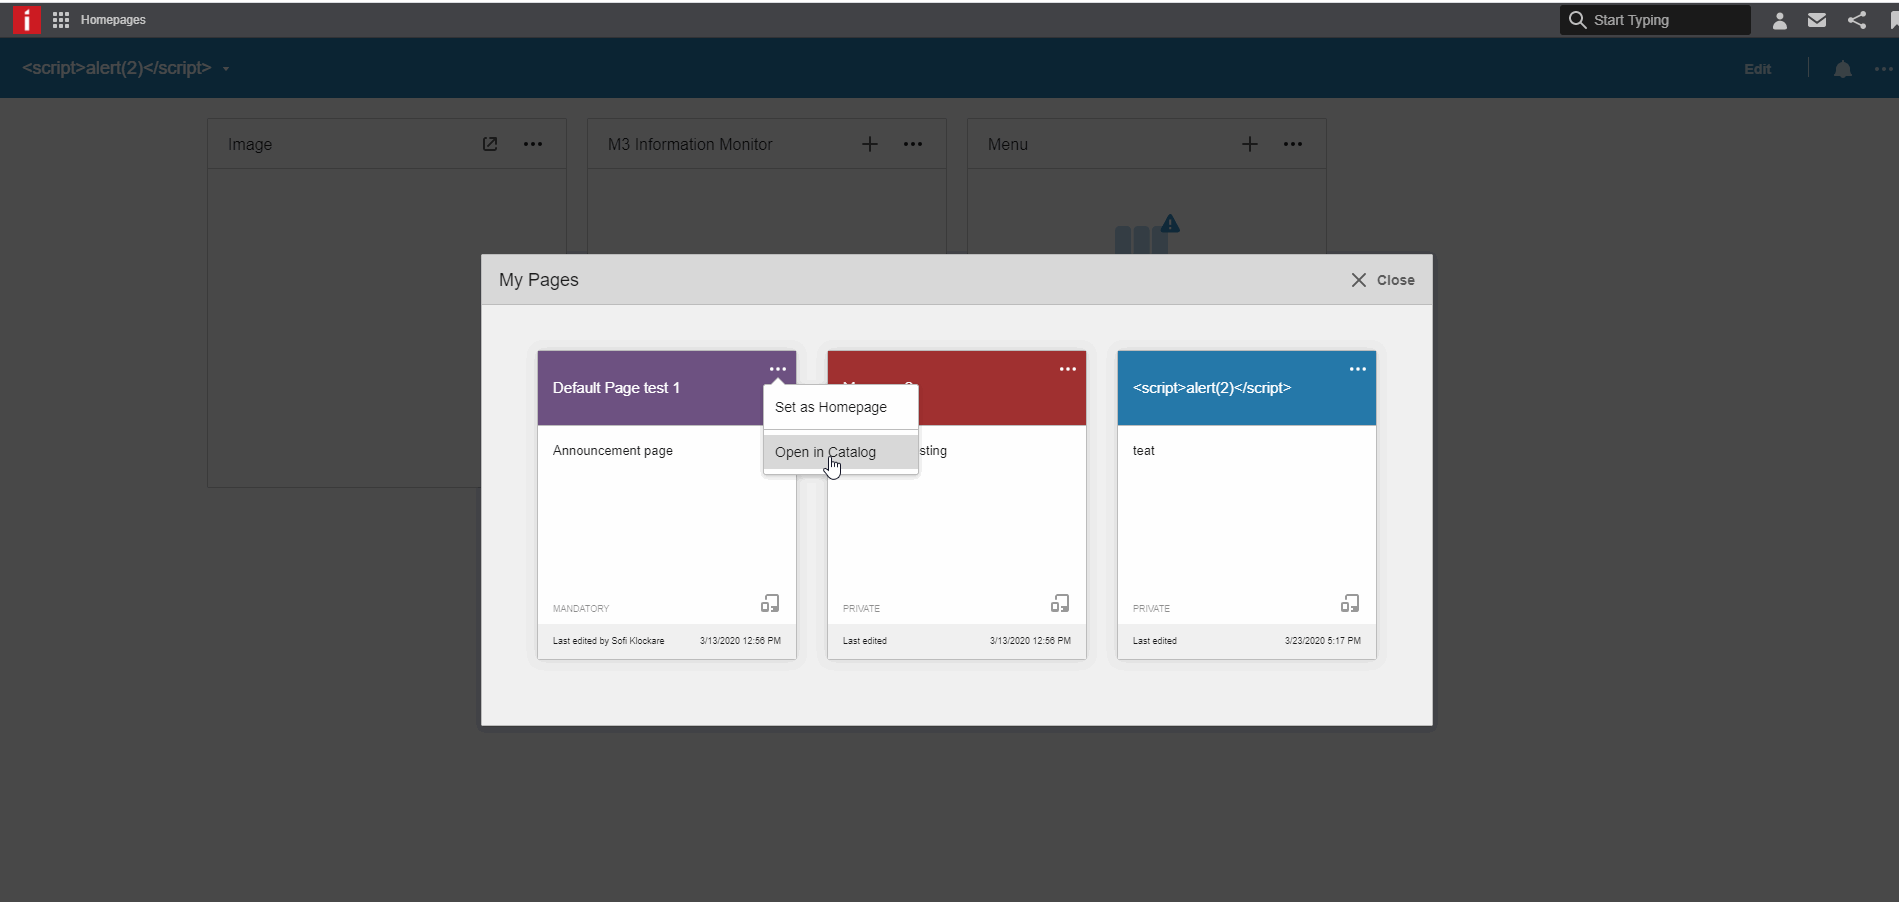Click the Infor red logo icon
Image resolution: width=1899 pixels, height=902 pixels.
click(27, 19)
